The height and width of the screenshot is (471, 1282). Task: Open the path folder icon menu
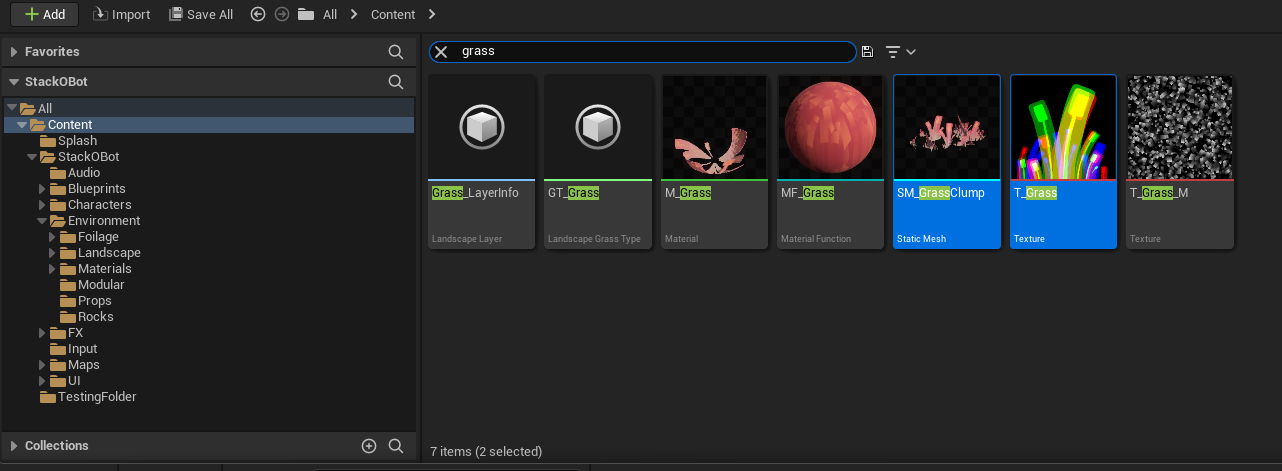click(306, 14)
